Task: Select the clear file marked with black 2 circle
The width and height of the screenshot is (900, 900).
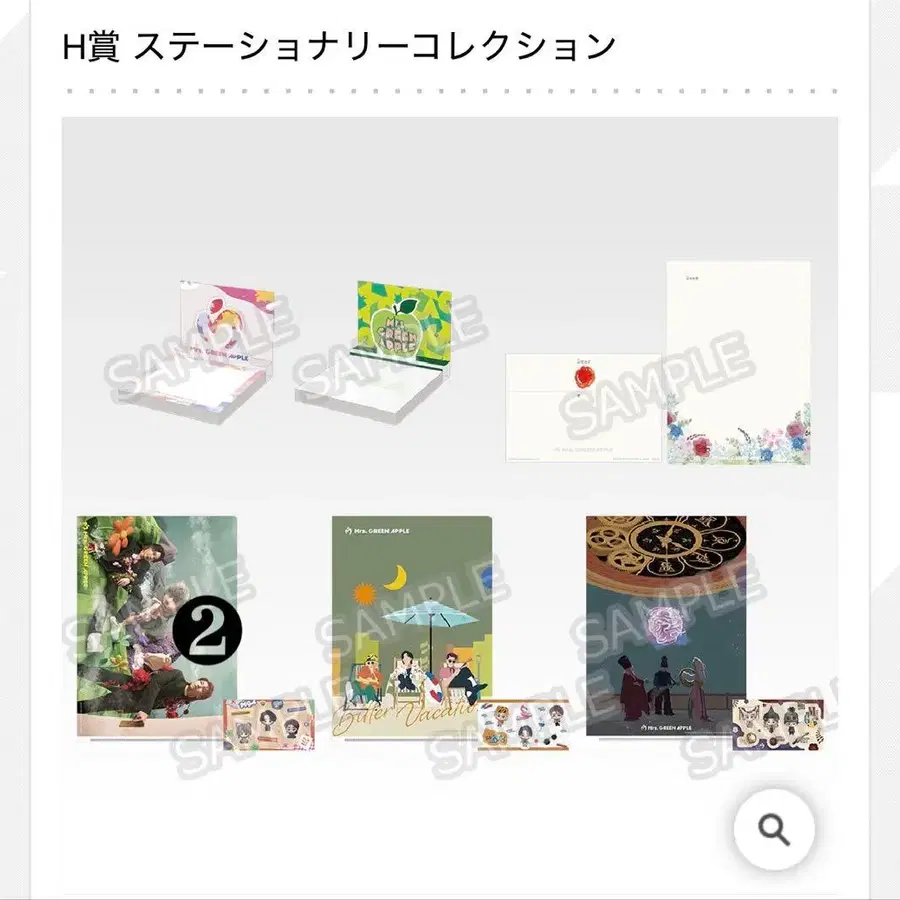Action: [x=157, y=626]
